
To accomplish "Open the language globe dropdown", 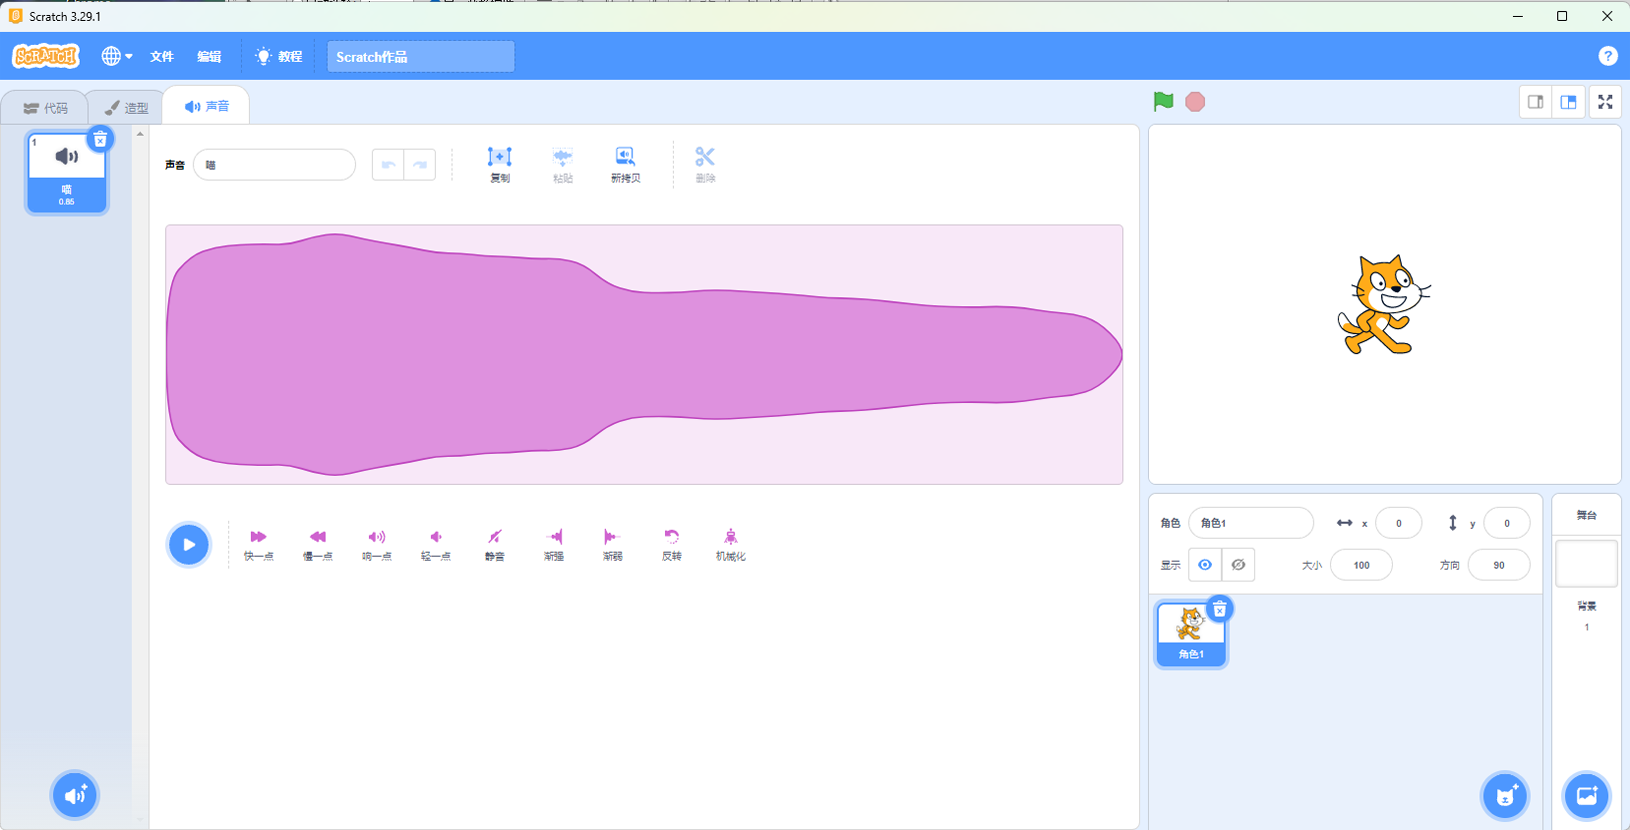I will click(x=116, y=57).
